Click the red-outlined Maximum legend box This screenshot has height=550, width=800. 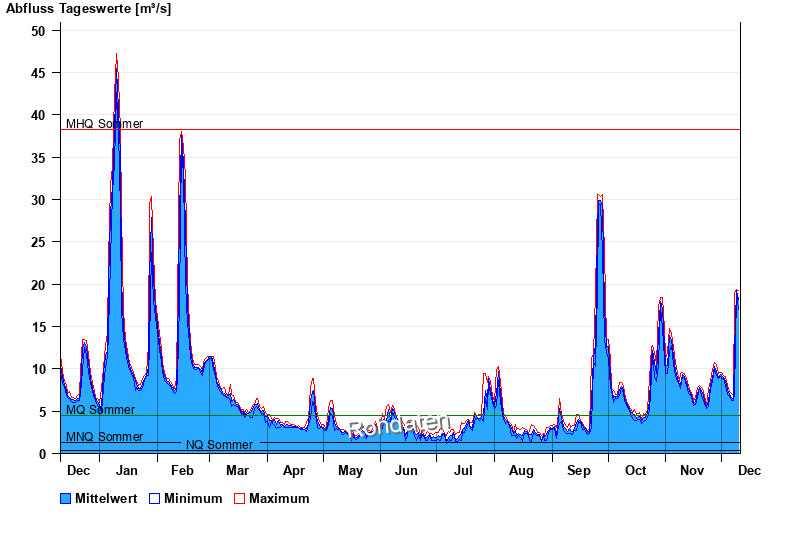239,499
